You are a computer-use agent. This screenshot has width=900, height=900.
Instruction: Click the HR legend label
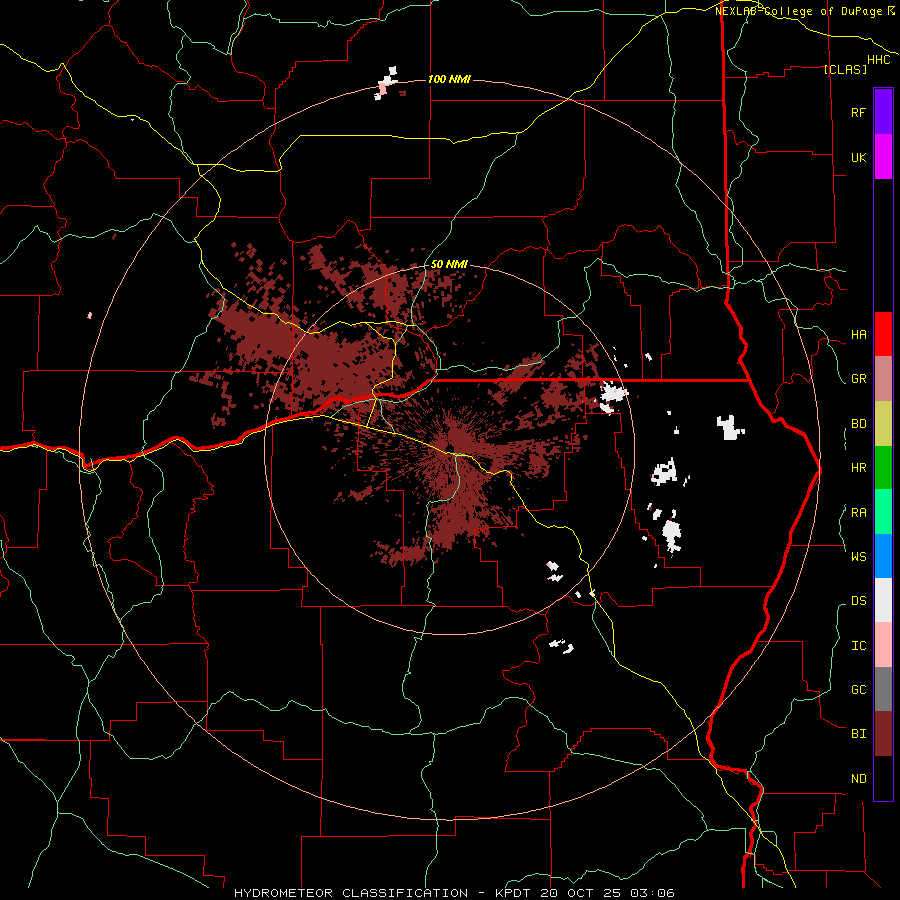click(x=858, y=468)
